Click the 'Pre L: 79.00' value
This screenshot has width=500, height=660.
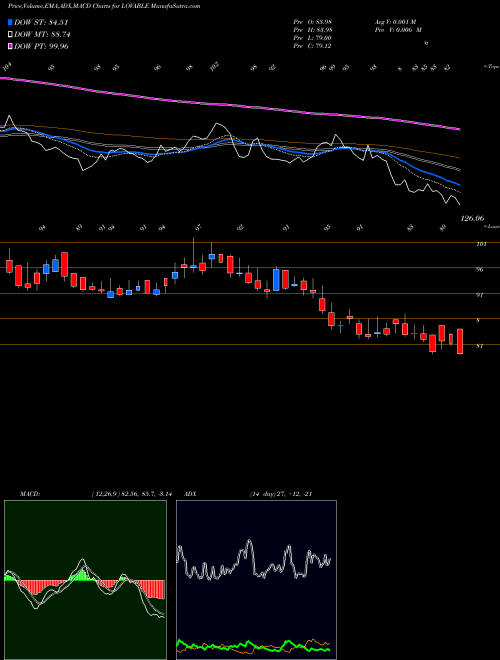(312, 38)
